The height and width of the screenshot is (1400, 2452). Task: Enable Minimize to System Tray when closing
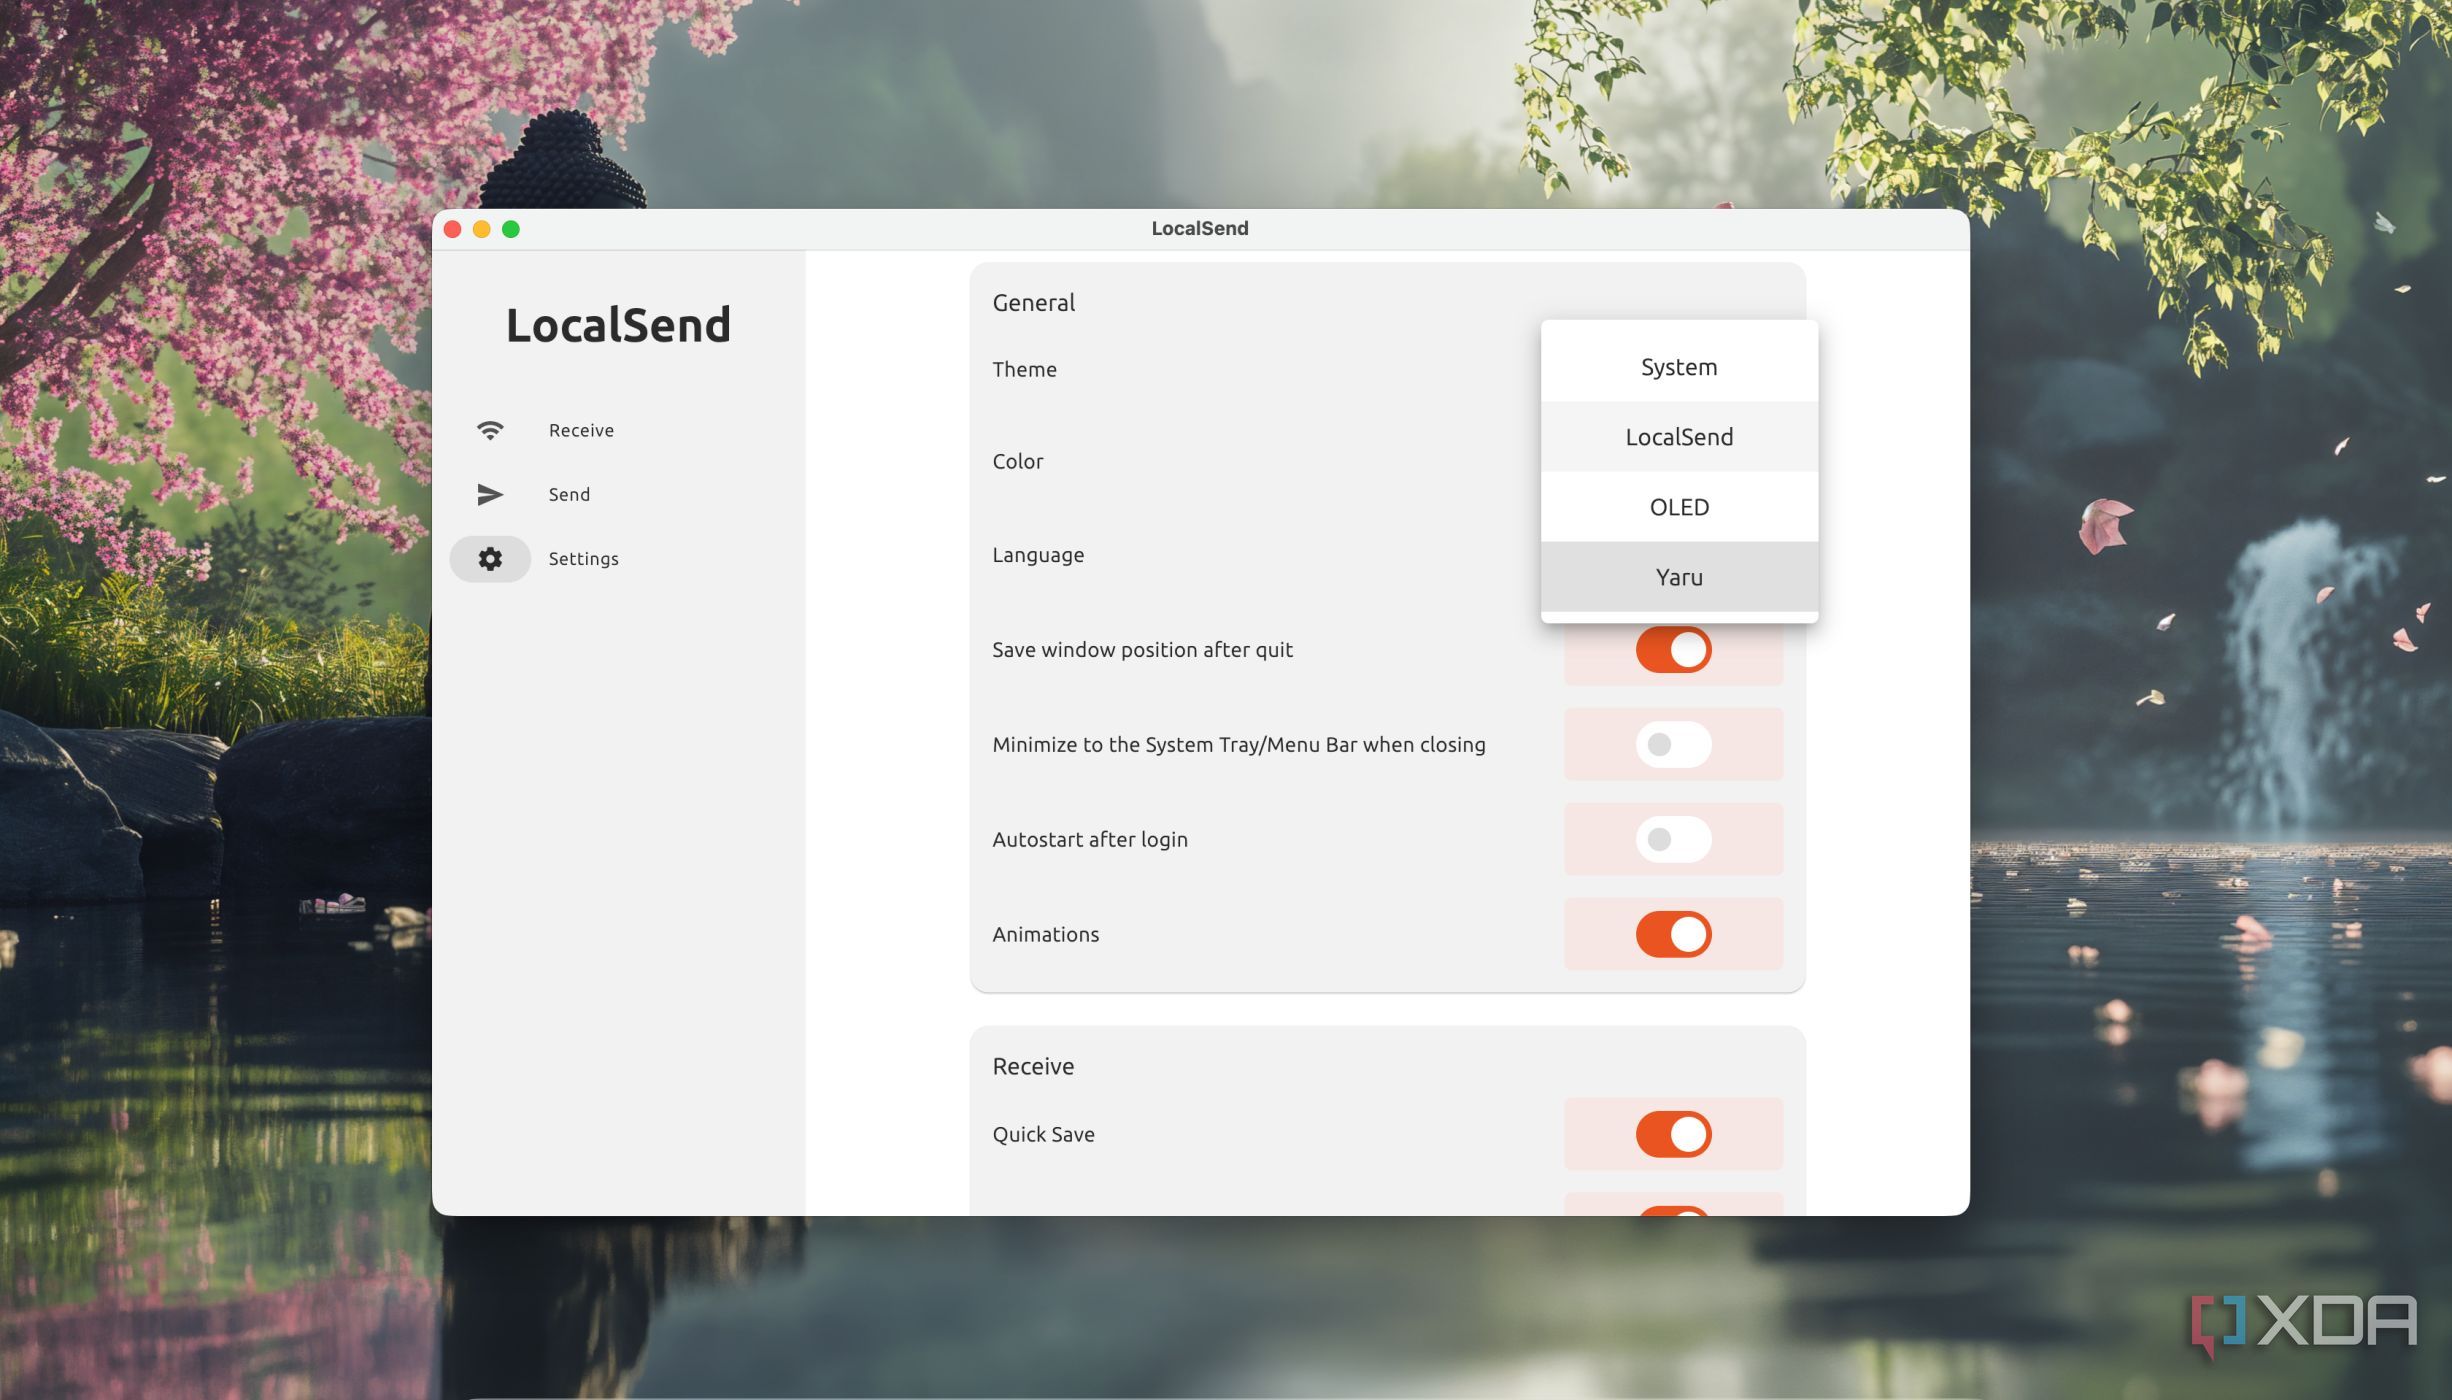[x=1673, y=744]
